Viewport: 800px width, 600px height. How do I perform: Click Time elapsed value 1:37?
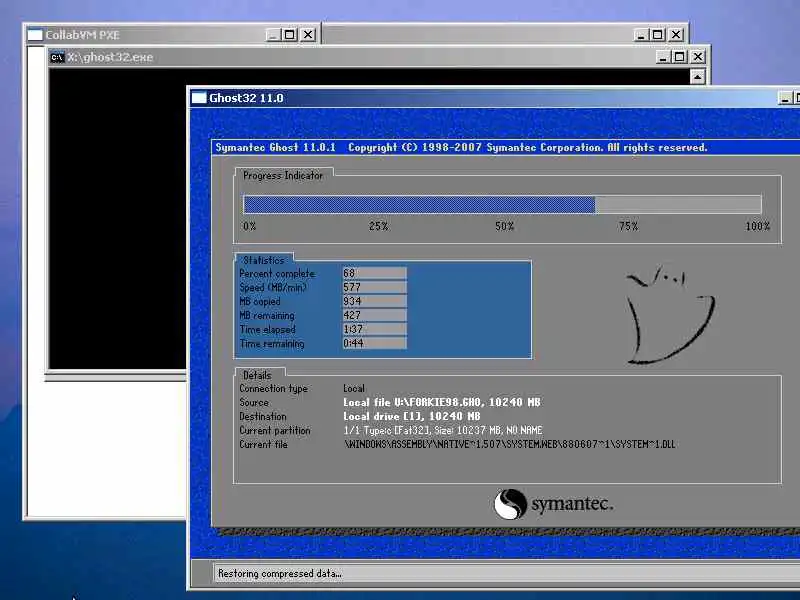coord(374,329)
